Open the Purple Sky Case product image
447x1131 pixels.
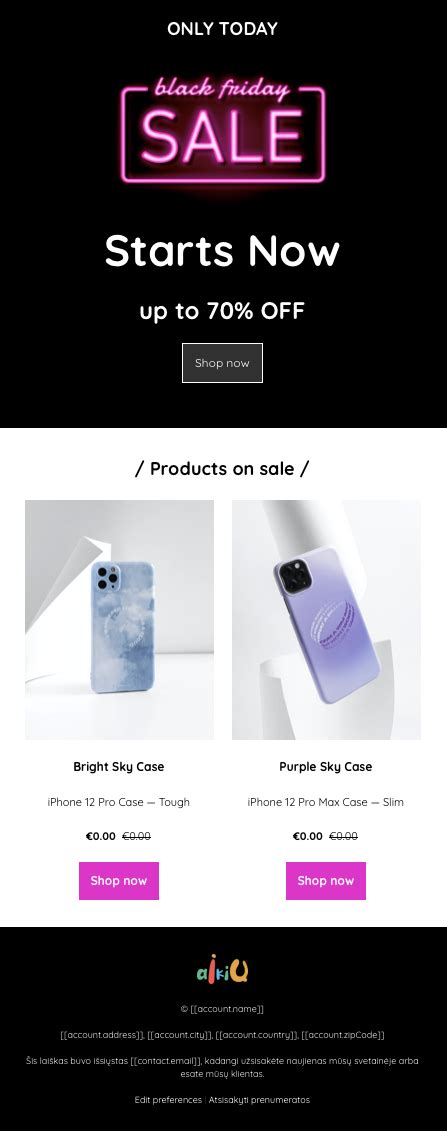[x=326, y=620]
